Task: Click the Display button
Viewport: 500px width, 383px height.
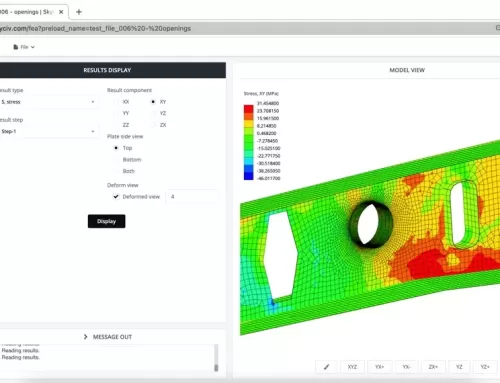Action: point(106,221)
